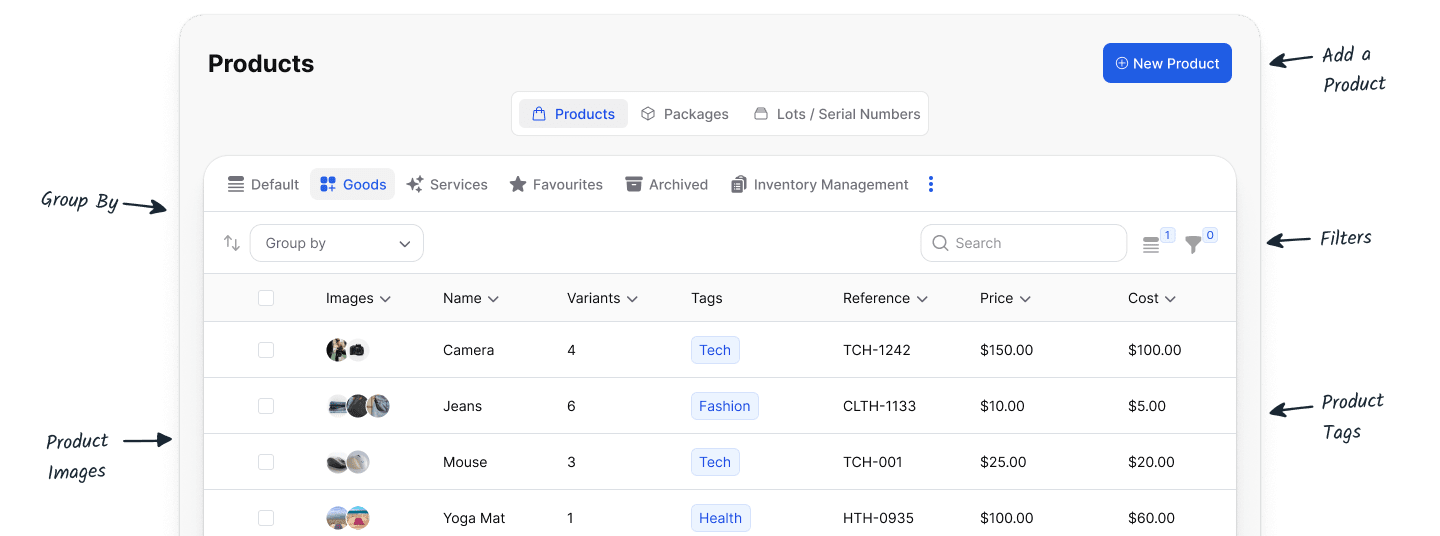Click the product name Yoga Mat
Viewport: 1440px width, 536px height.
tap(474, 518)
